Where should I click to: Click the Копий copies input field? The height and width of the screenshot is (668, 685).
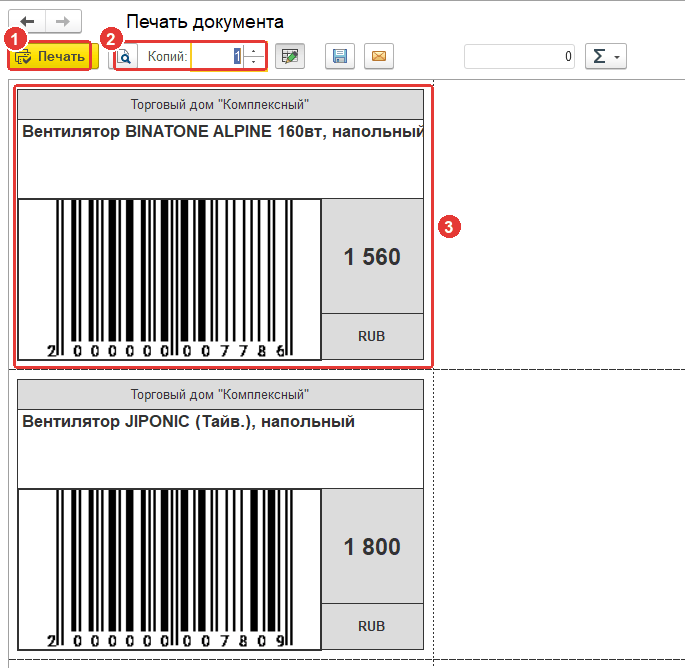click(x=216, y=56)
